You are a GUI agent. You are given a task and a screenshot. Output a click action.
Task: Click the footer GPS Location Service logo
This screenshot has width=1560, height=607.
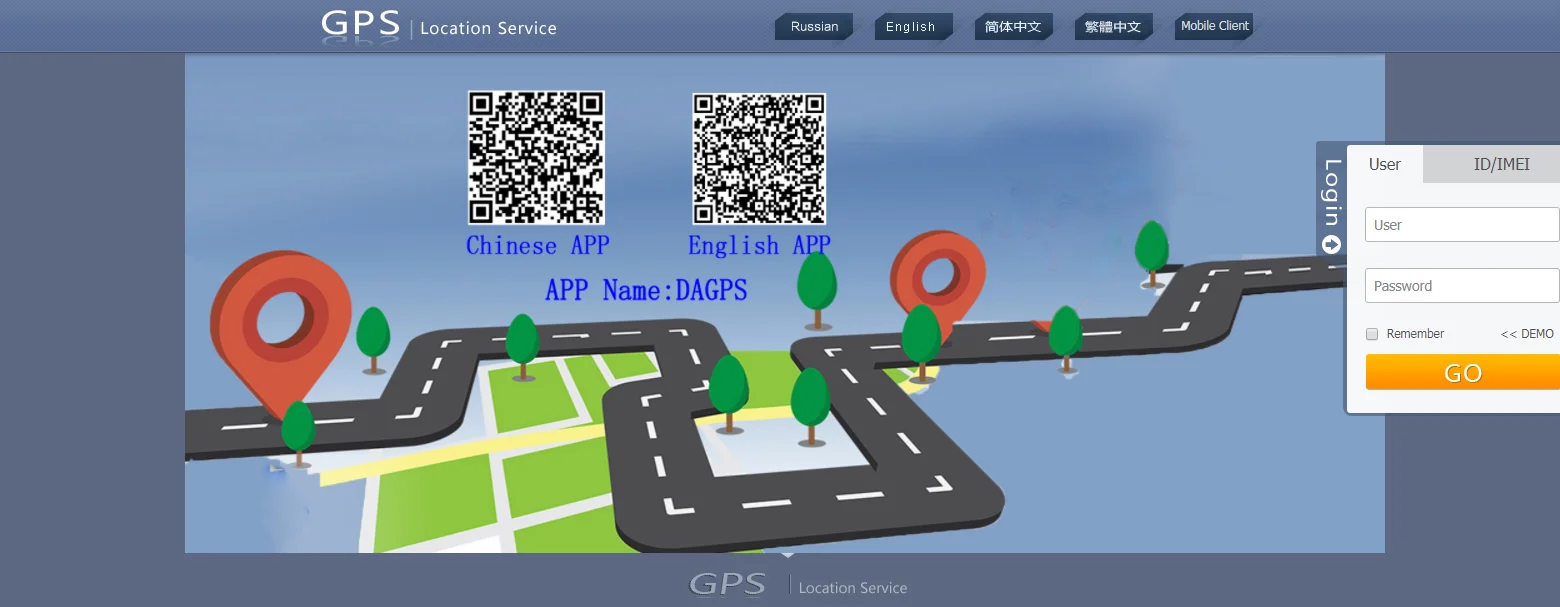(x=798, y=585)
